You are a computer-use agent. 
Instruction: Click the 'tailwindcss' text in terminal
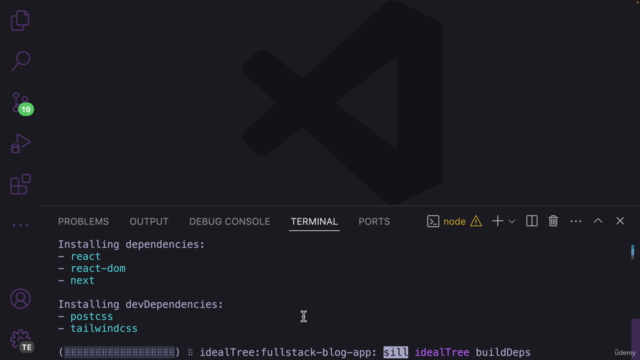pyautogui.click(x=104, y=329)
